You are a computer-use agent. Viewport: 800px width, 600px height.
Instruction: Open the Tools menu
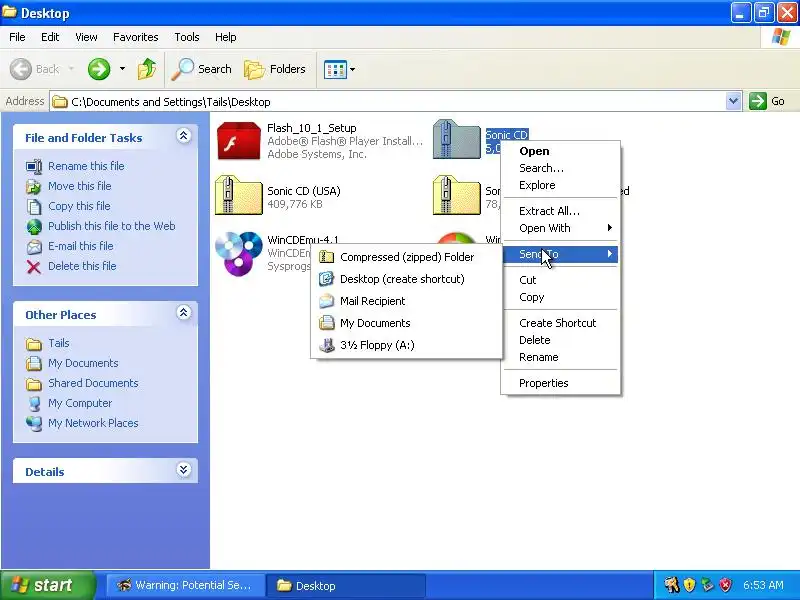pyautogui.click(x=187, y=37)
